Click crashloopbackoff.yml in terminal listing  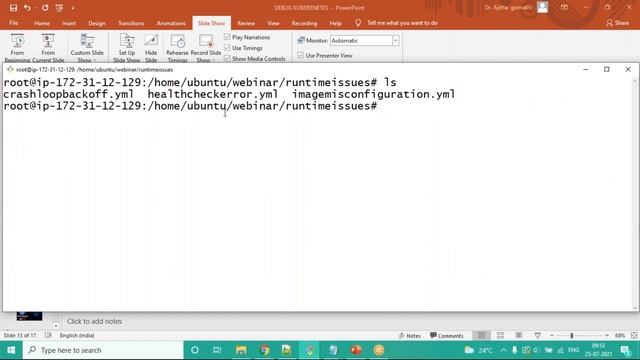[x=68, y=94]
